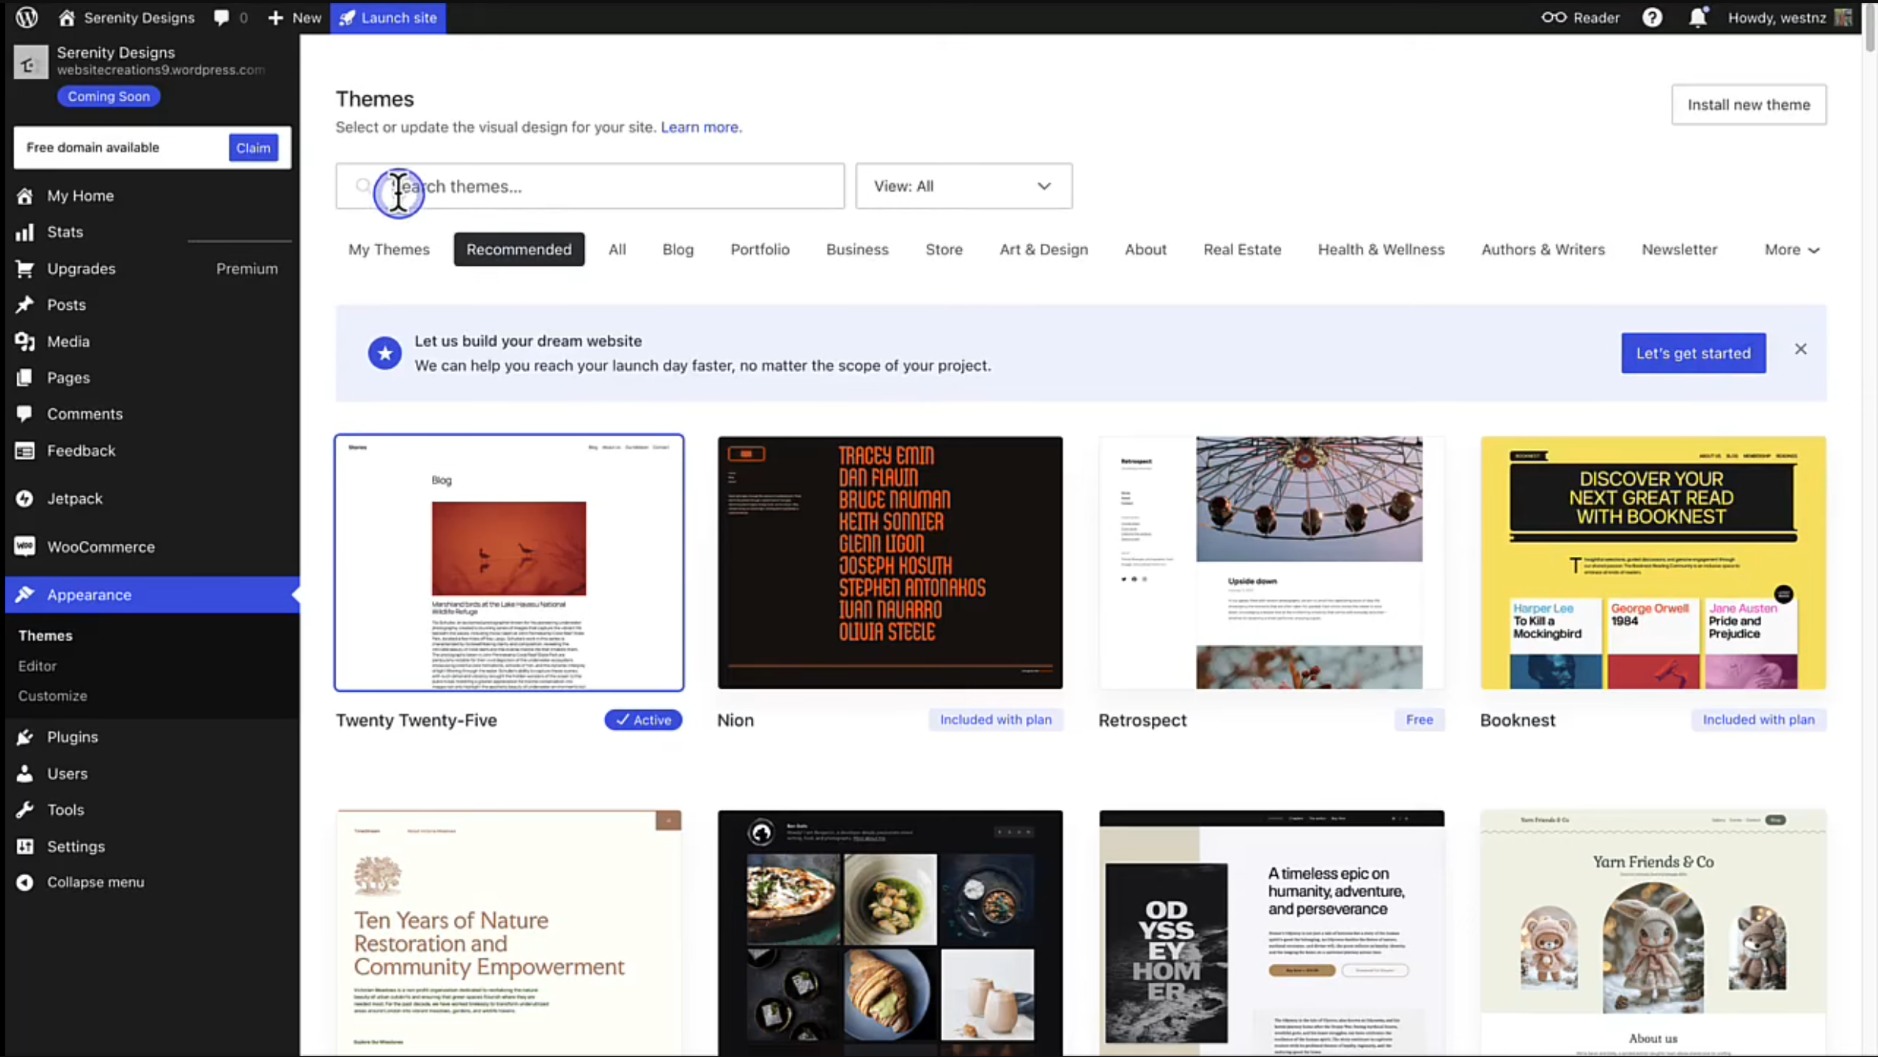Click the Install new theme button
The width and height of the screenshot is (1878, 1057).
click(1748, 104)
